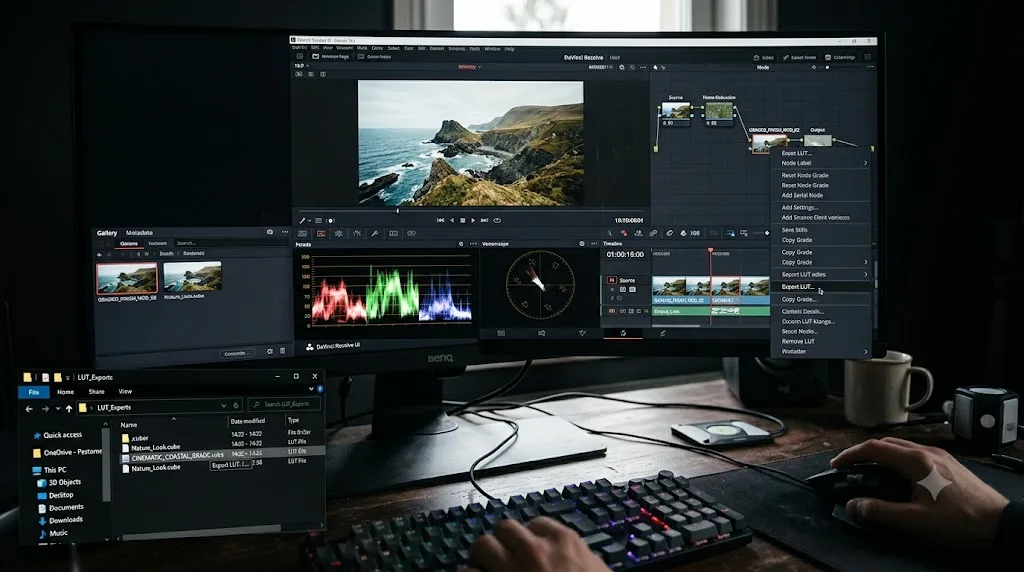Click the Sidles button in top bar

[763, 57]
